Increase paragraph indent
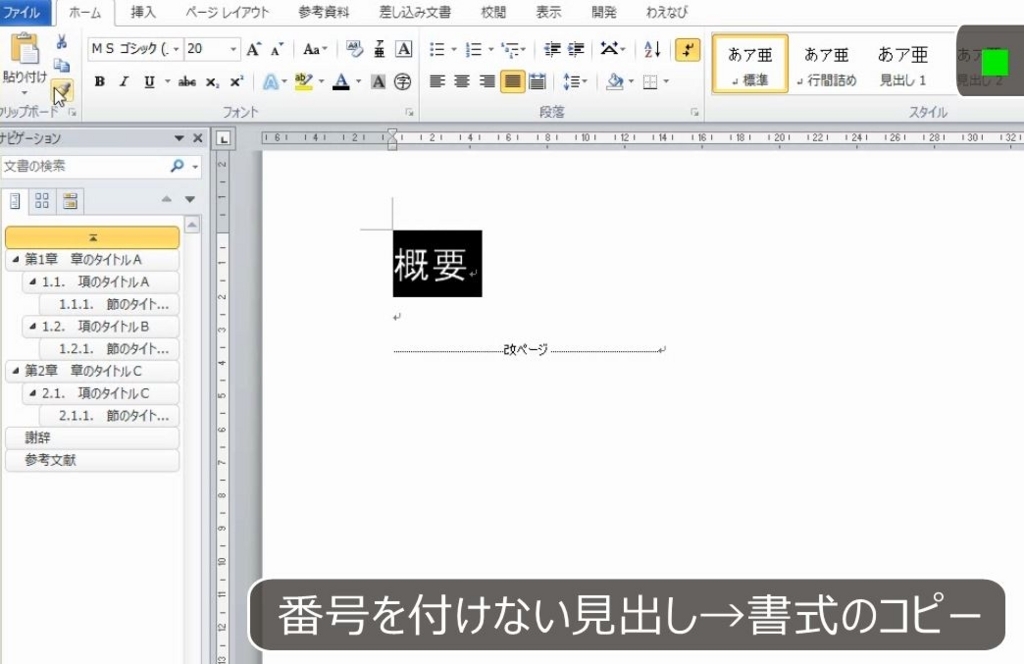The height and width of the screenshot is (664, 1024). coord(576,49)
